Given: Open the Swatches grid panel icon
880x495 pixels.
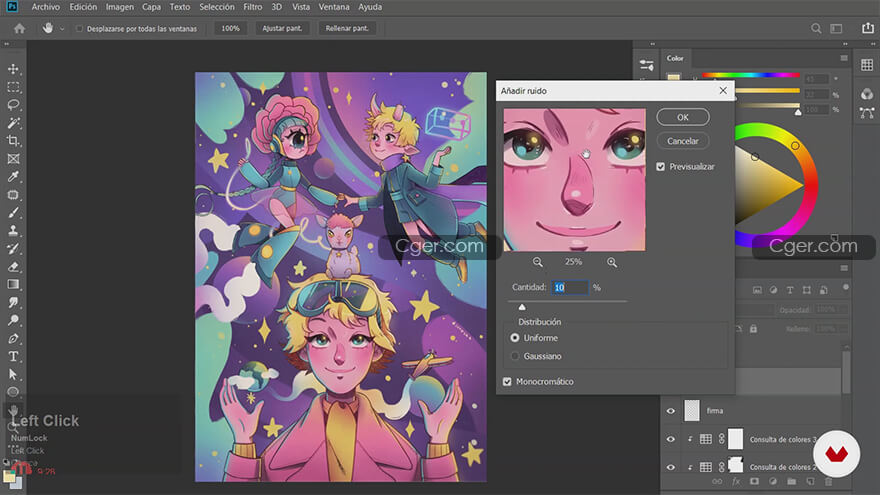Looking at the screenshot, I should (867, 65).
